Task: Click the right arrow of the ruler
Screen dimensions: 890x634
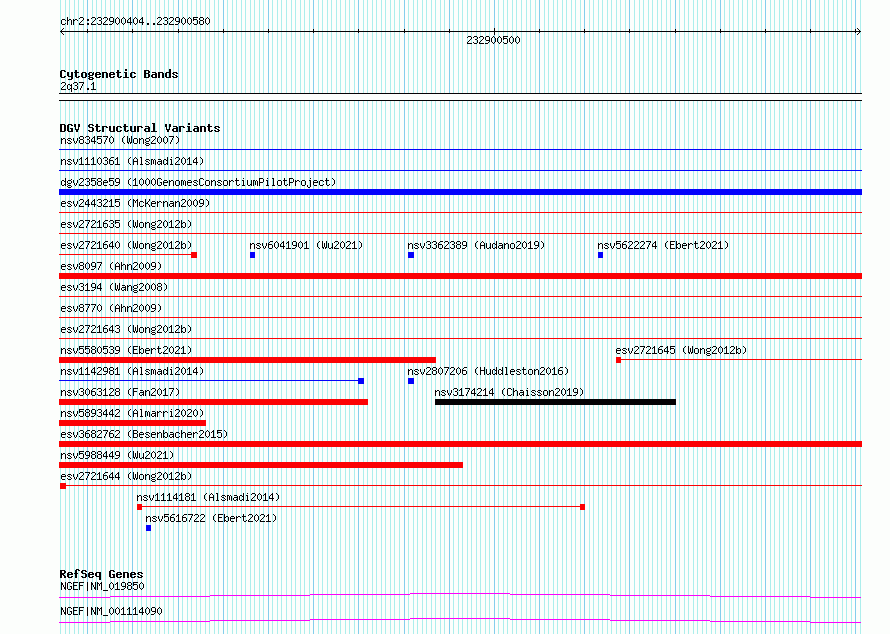Action: pos(858,32)
